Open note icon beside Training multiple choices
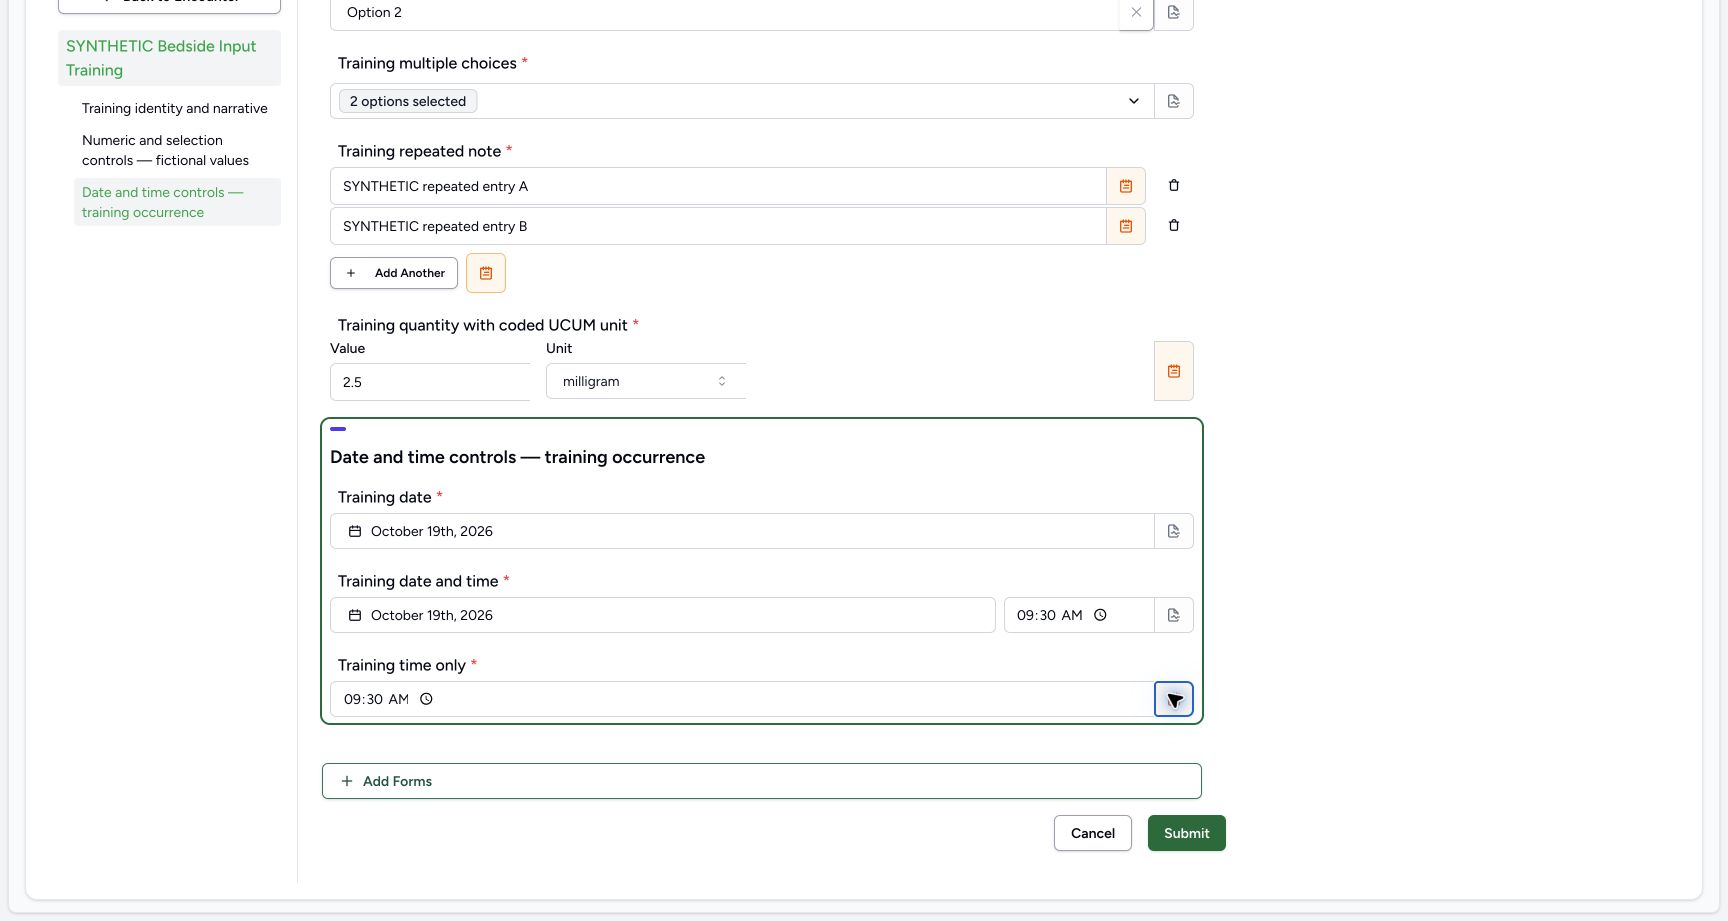 coord(1174,101)
